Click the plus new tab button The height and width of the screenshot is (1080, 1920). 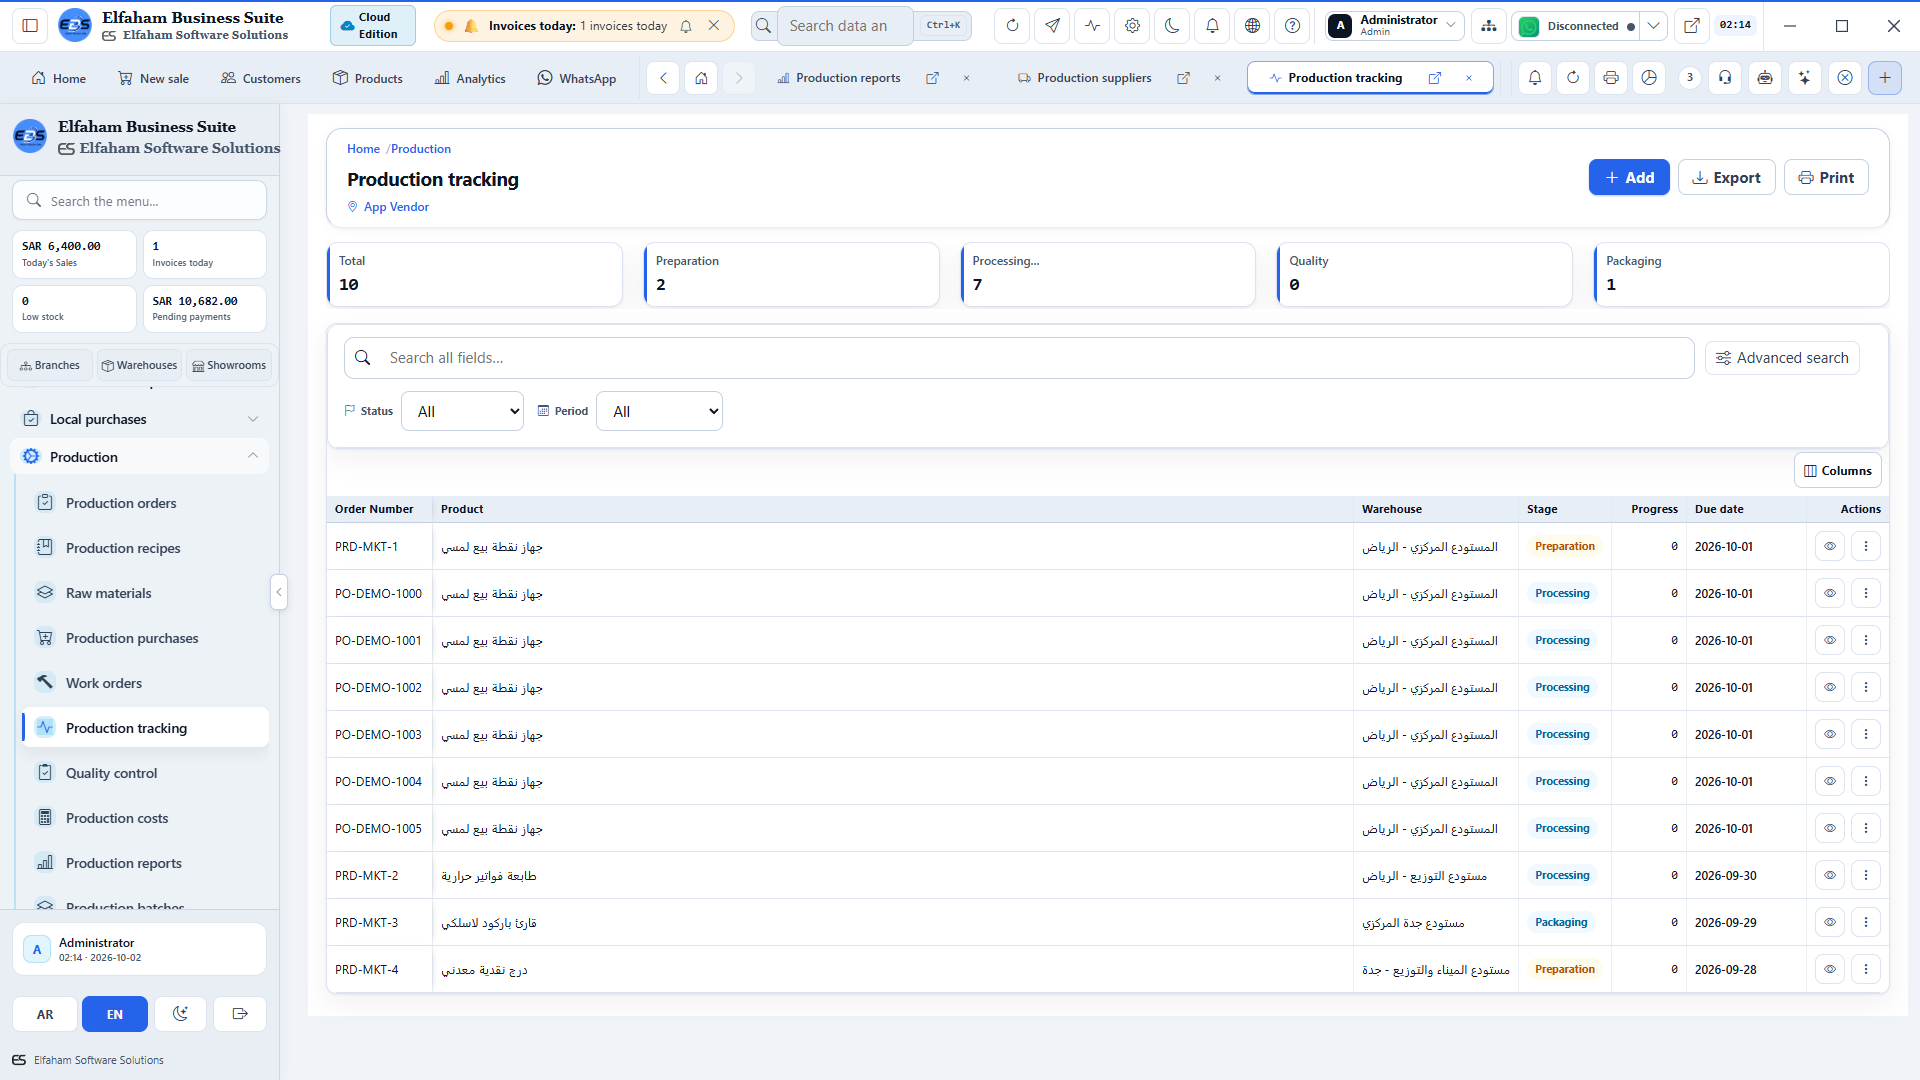tap(1885, 78)
